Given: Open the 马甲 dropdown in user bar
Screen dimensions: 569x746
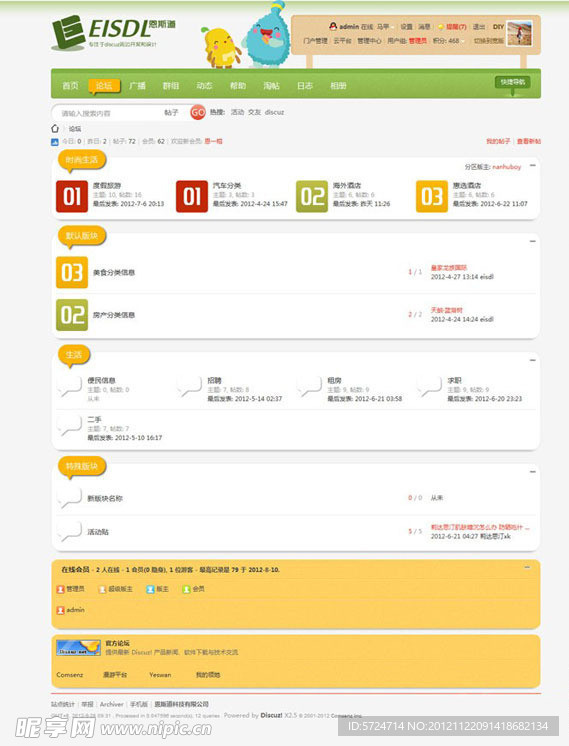Looking at the screenshot, I should (384, 27).
